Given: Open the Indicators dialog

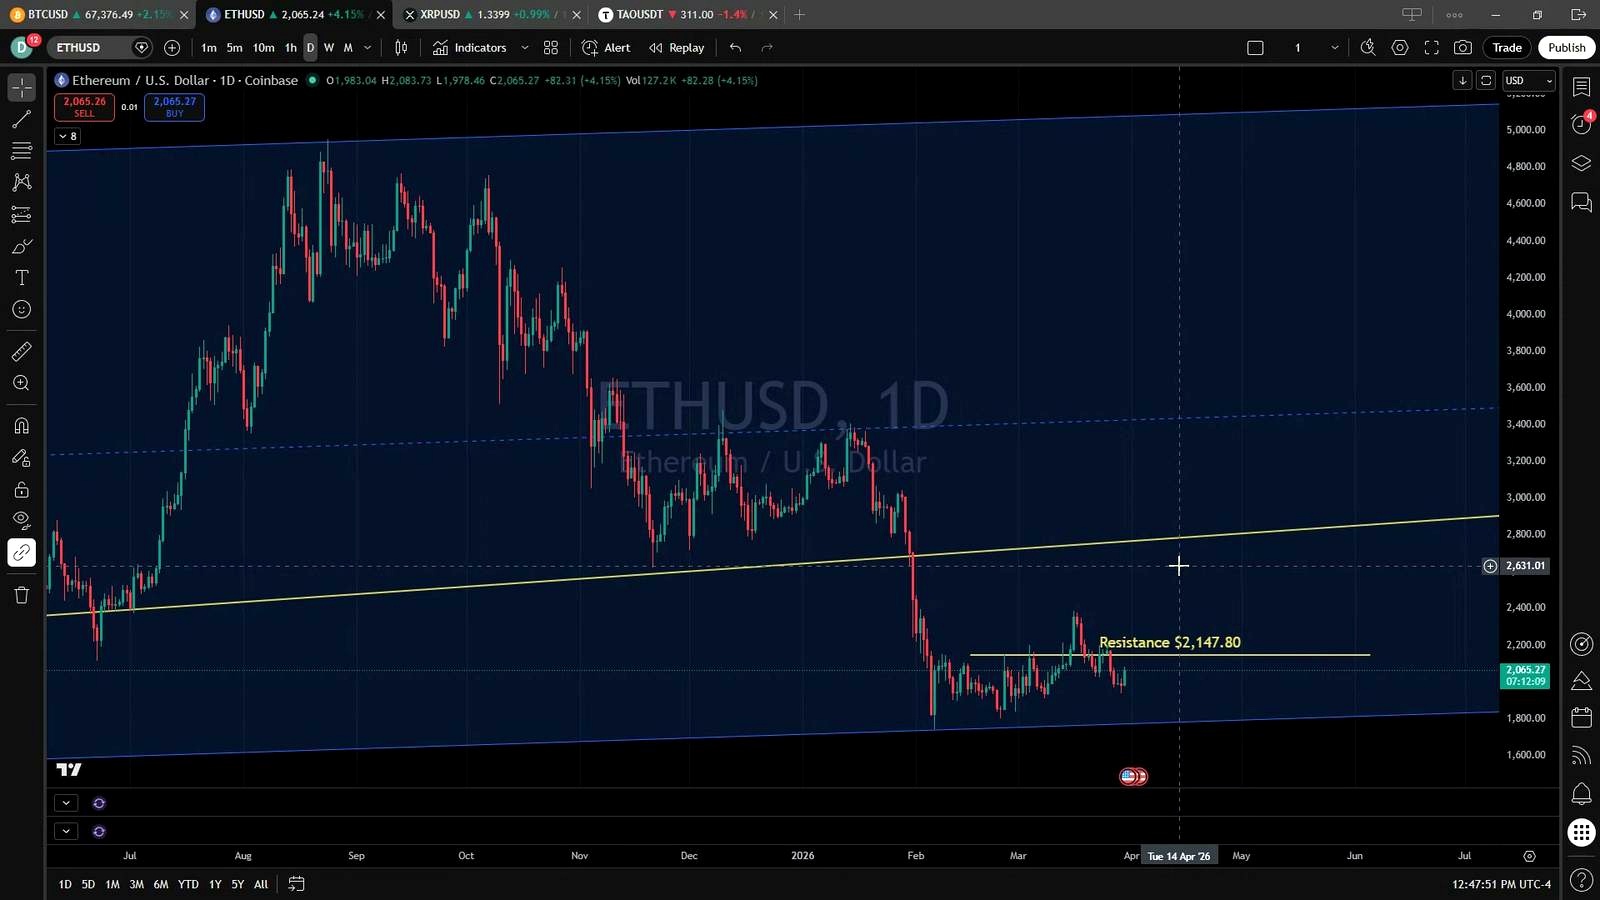Looking at the screenshot, I should tap(470, 47).
